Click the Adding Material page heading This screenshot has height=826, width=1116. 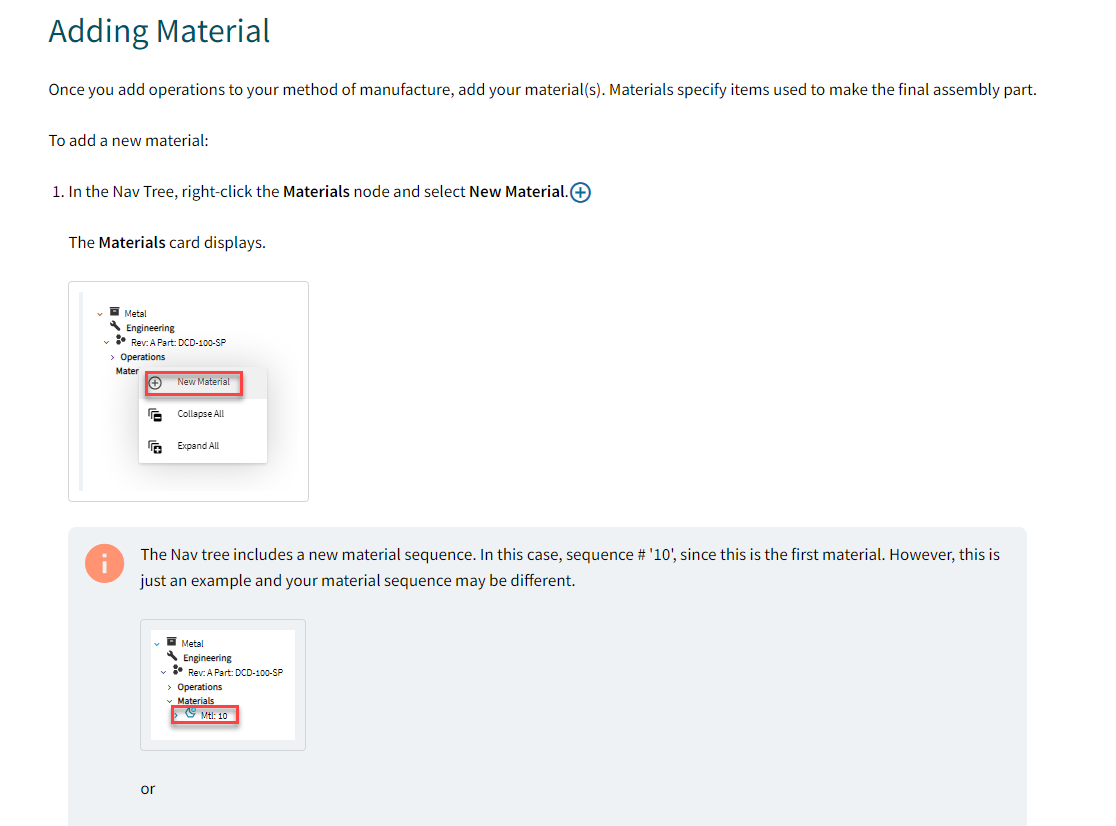click(x=159, y=31)
